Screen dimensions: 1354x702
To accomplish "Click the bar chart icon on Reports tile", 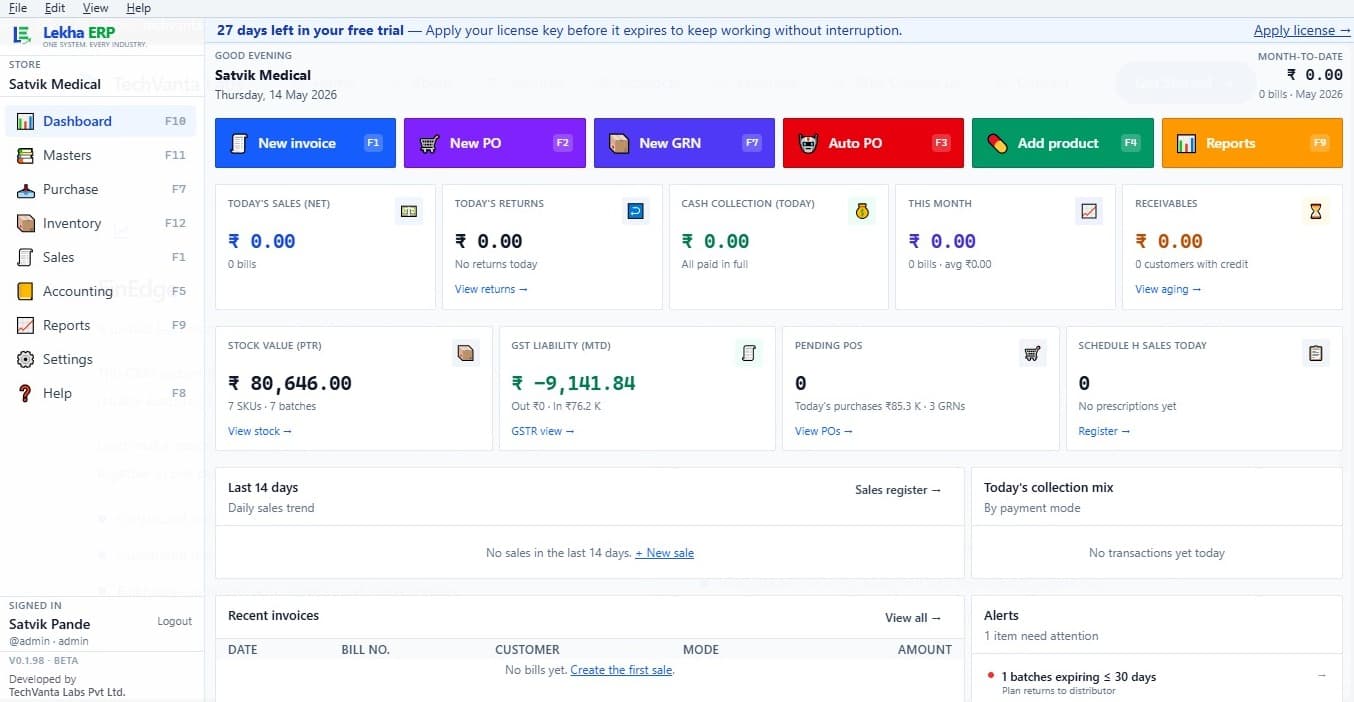I will point(1186,143).
